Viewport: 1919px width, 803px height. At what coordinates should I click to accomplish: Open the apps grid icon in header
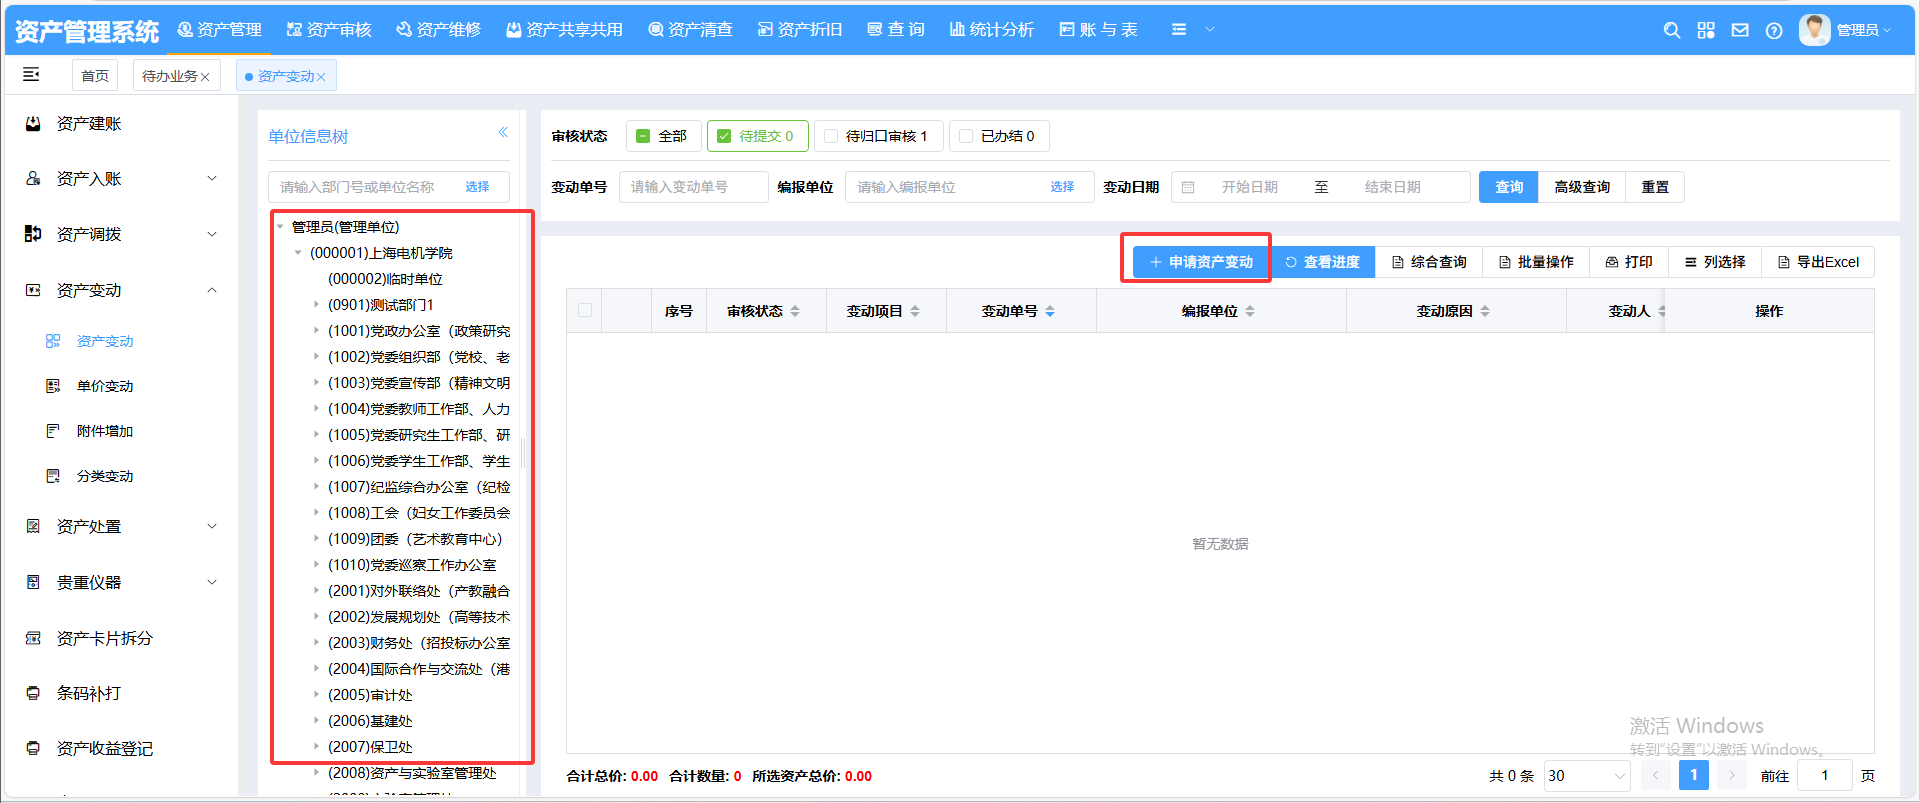tap(1706, 30)
